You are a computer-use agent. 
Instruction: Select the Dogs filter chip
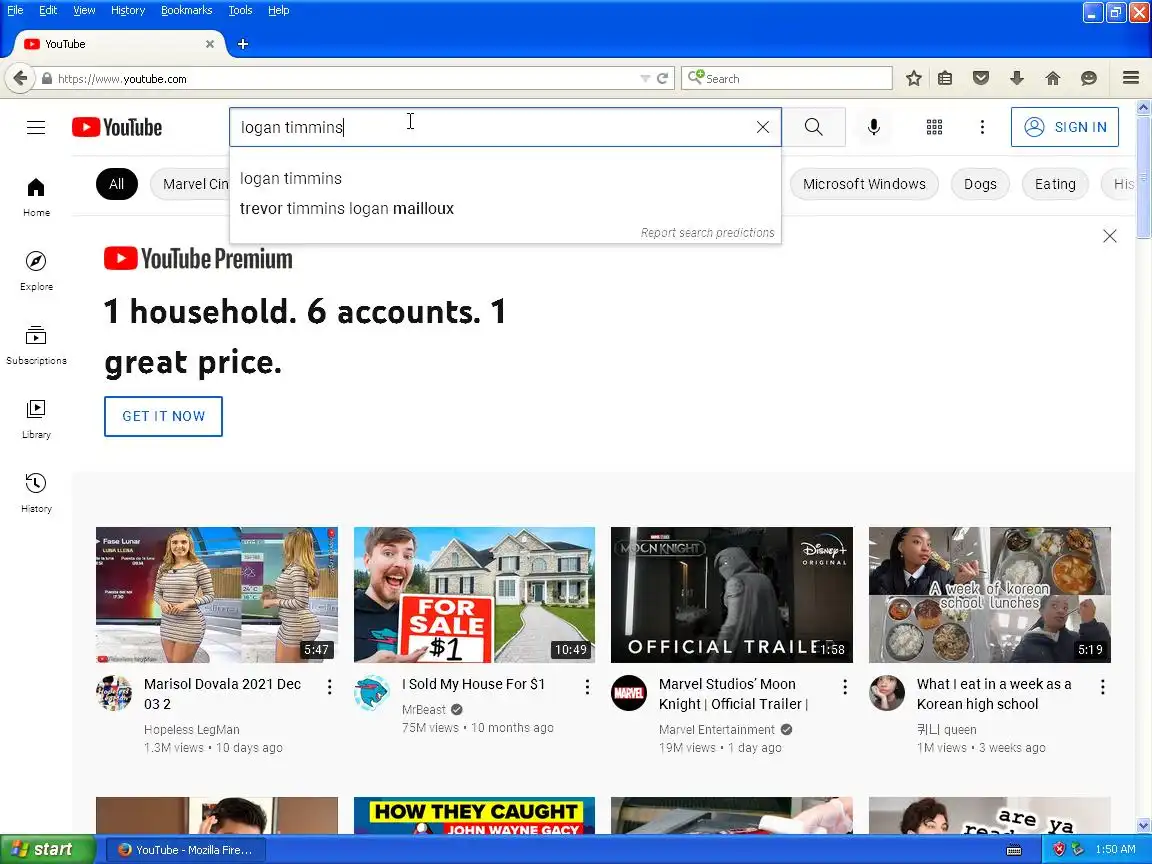point(980,184)
